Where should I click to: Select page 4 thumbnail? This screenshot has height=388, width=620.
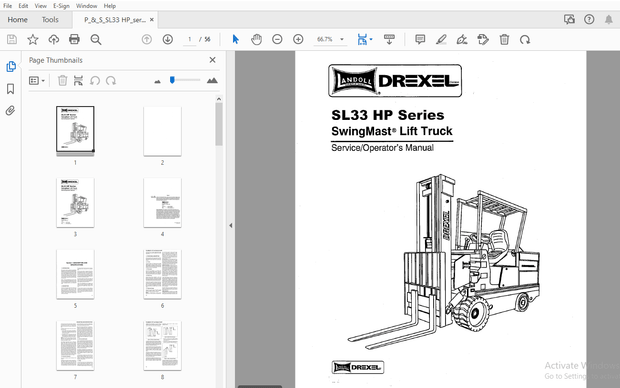[163, 203]
